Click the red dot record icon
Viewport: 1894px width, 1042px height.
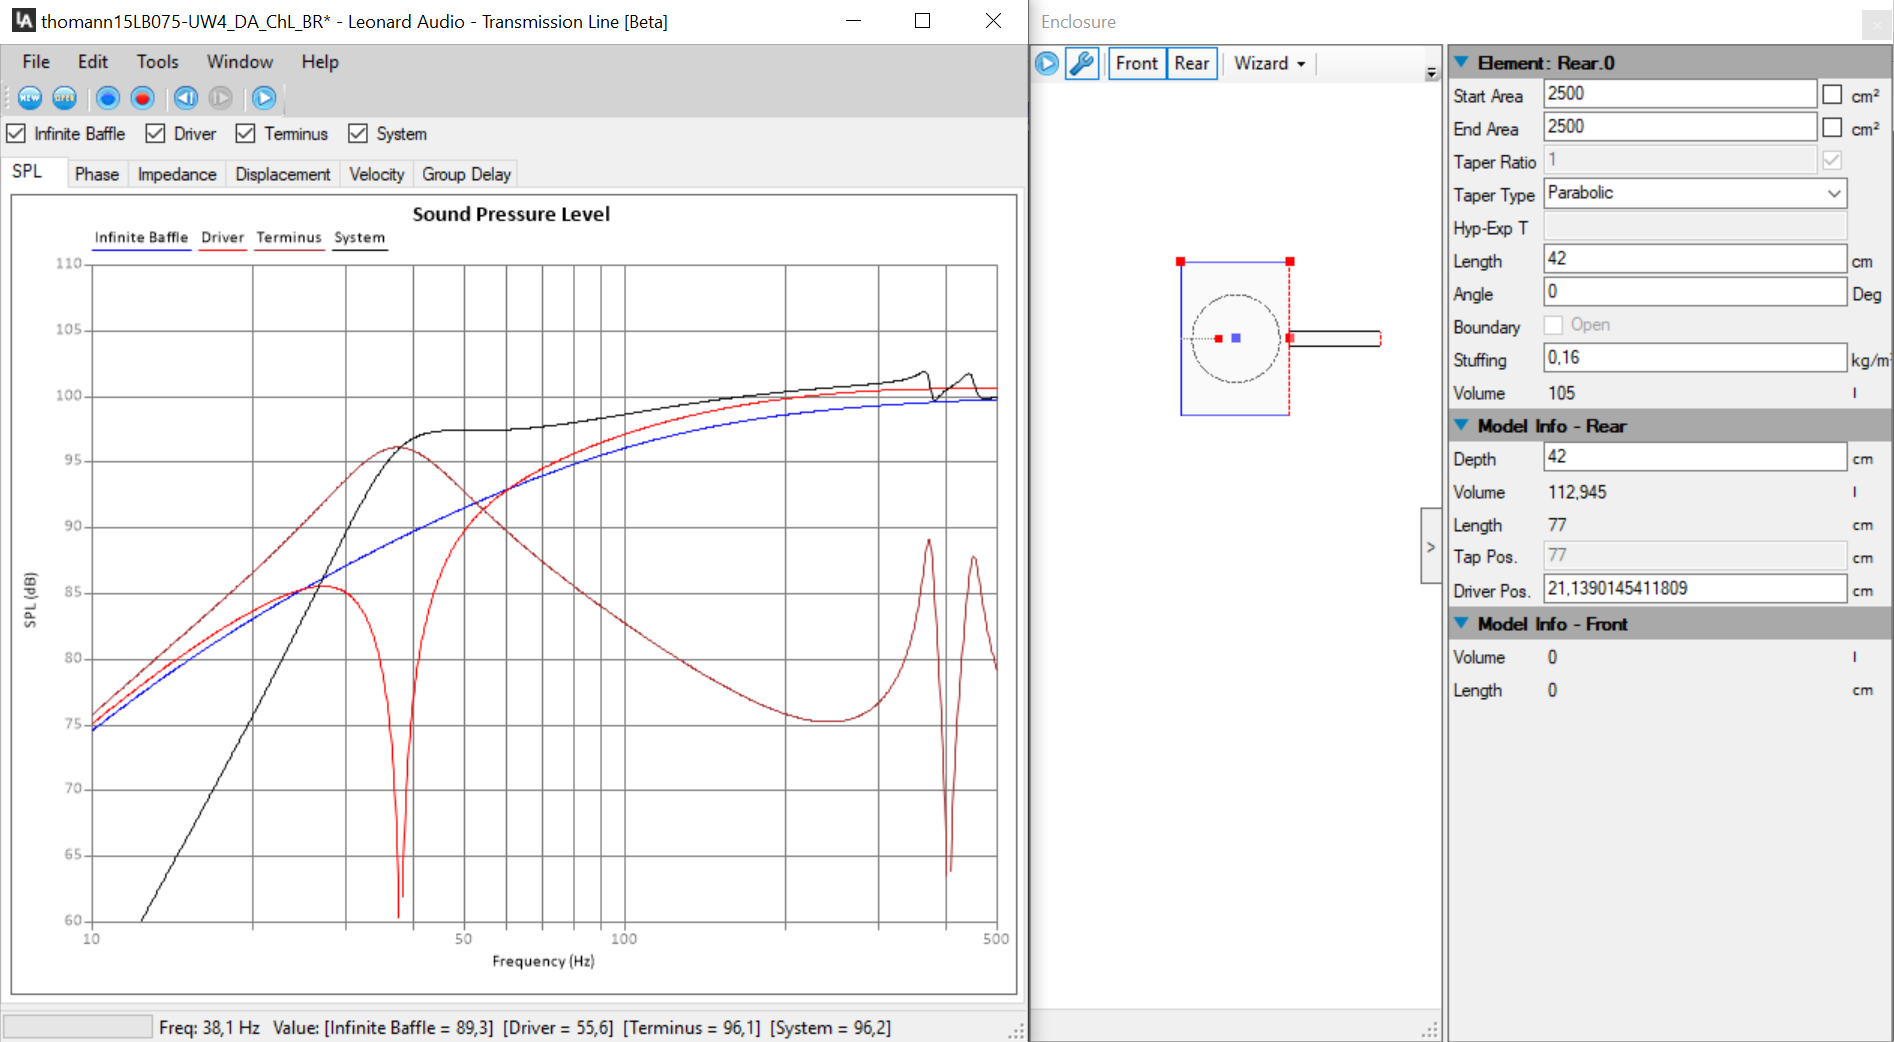(x=143, y=98)
